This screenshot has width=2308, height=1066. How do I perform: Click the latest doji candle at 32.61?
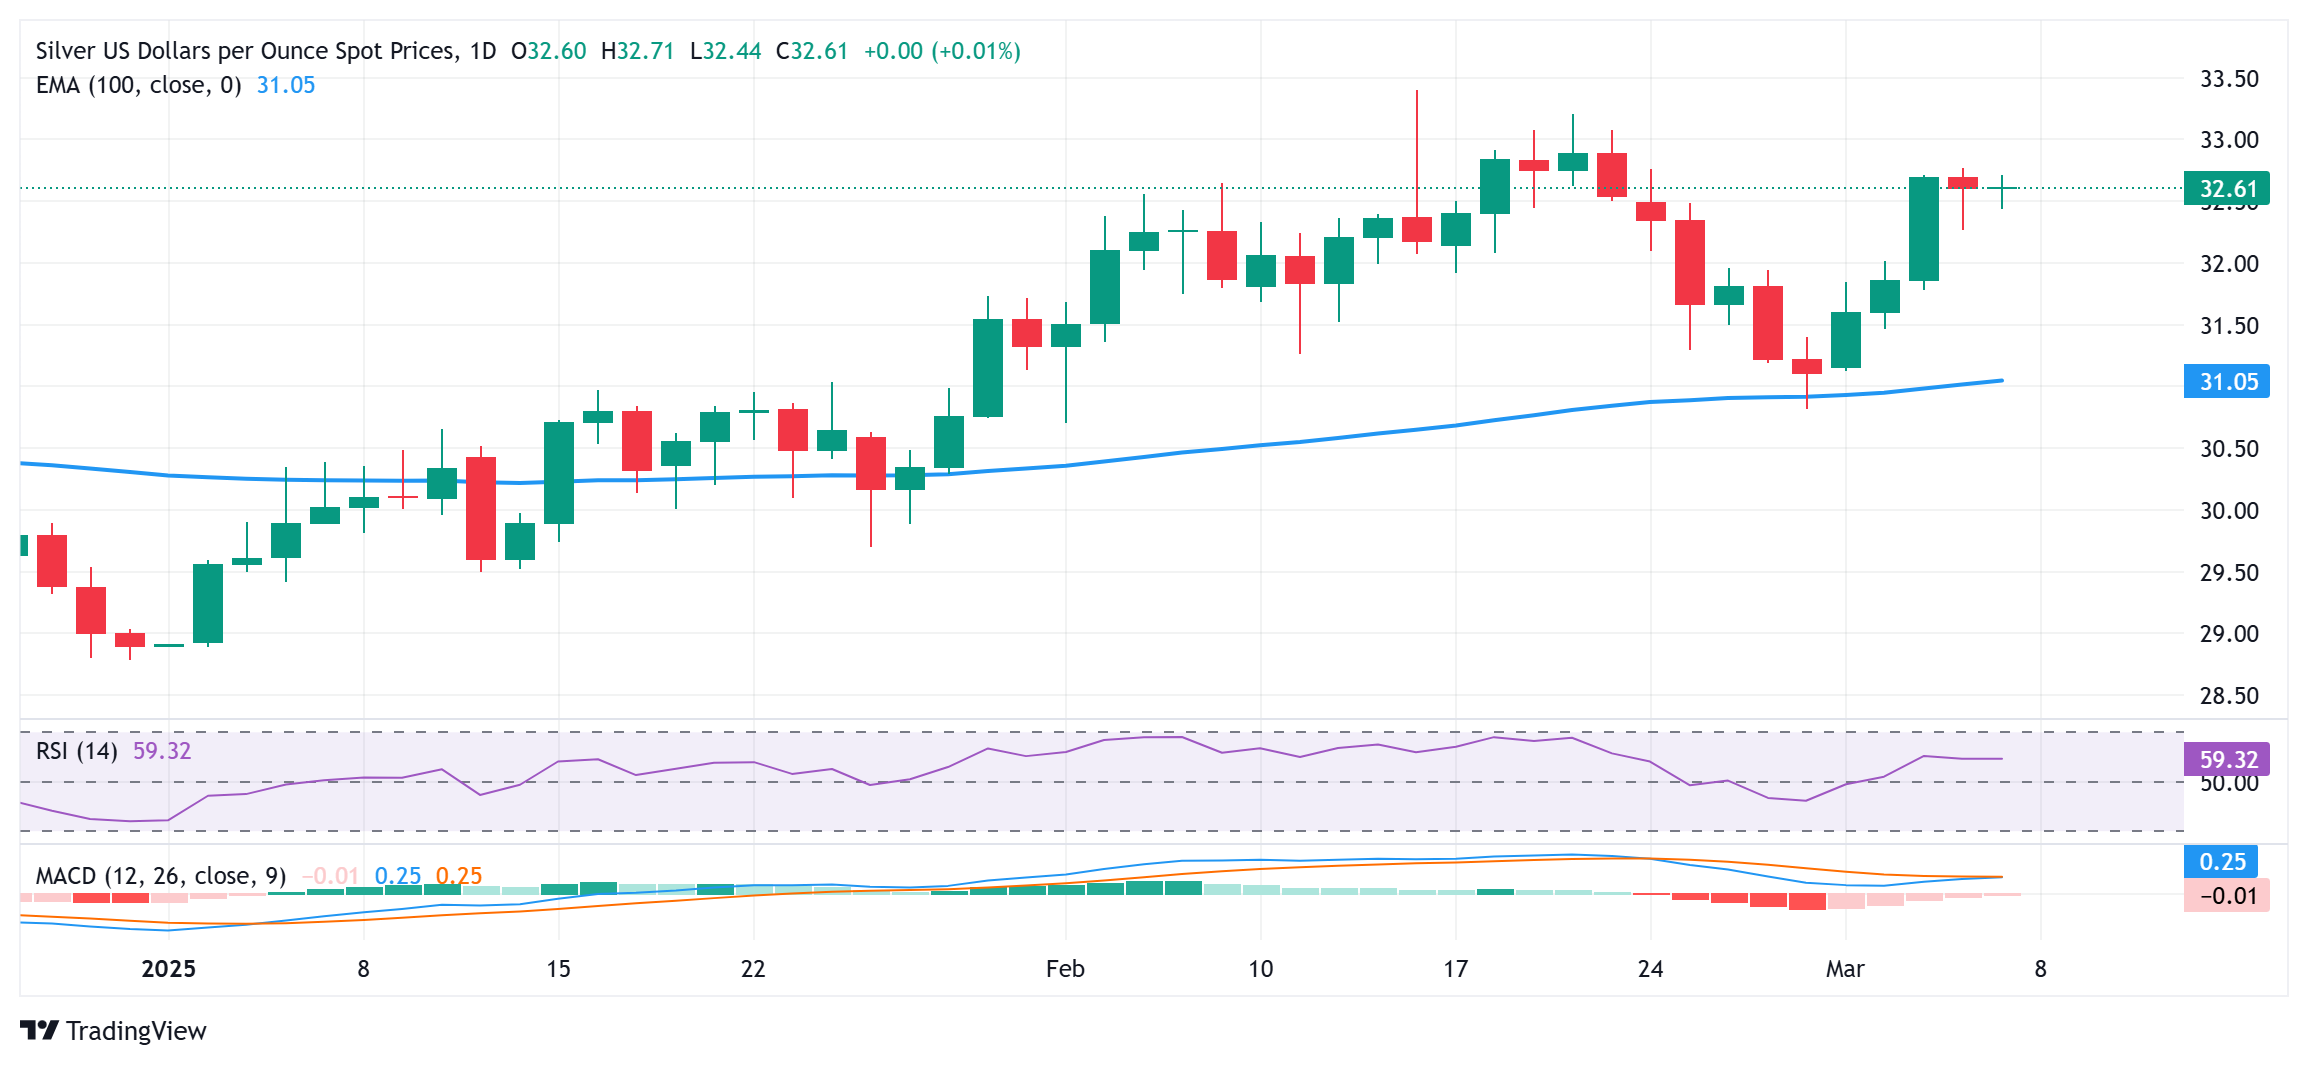tap(2002, 191)
